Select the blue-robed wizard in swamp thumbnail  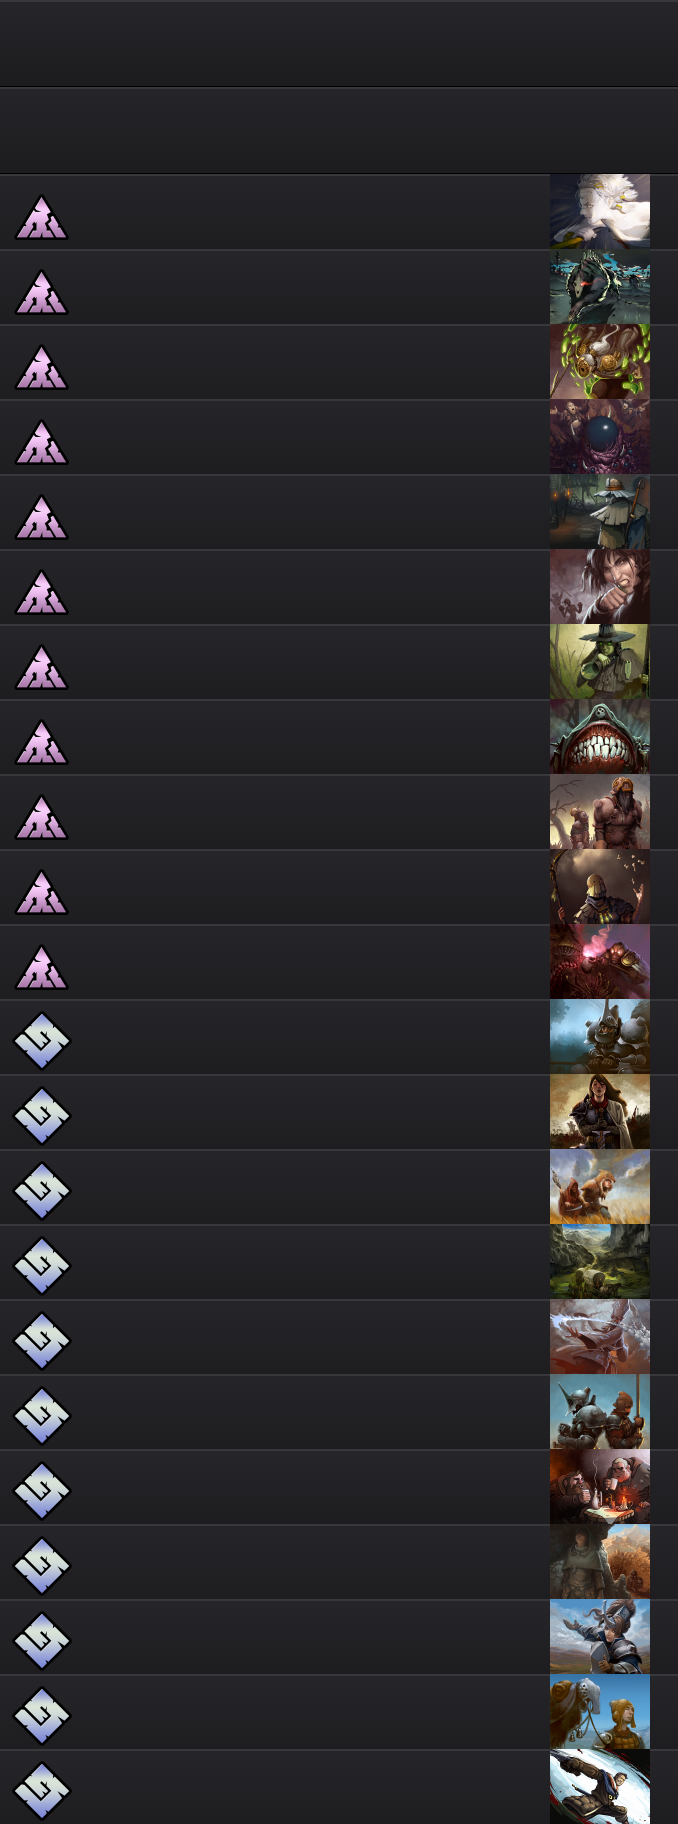(x=600, y=512)
